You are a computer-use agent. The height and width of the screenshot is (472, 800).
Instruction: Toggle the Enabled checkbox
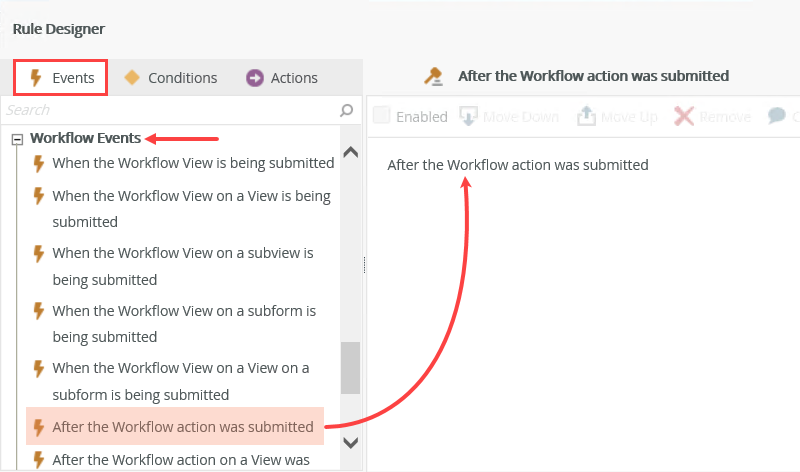coord(381,116)
